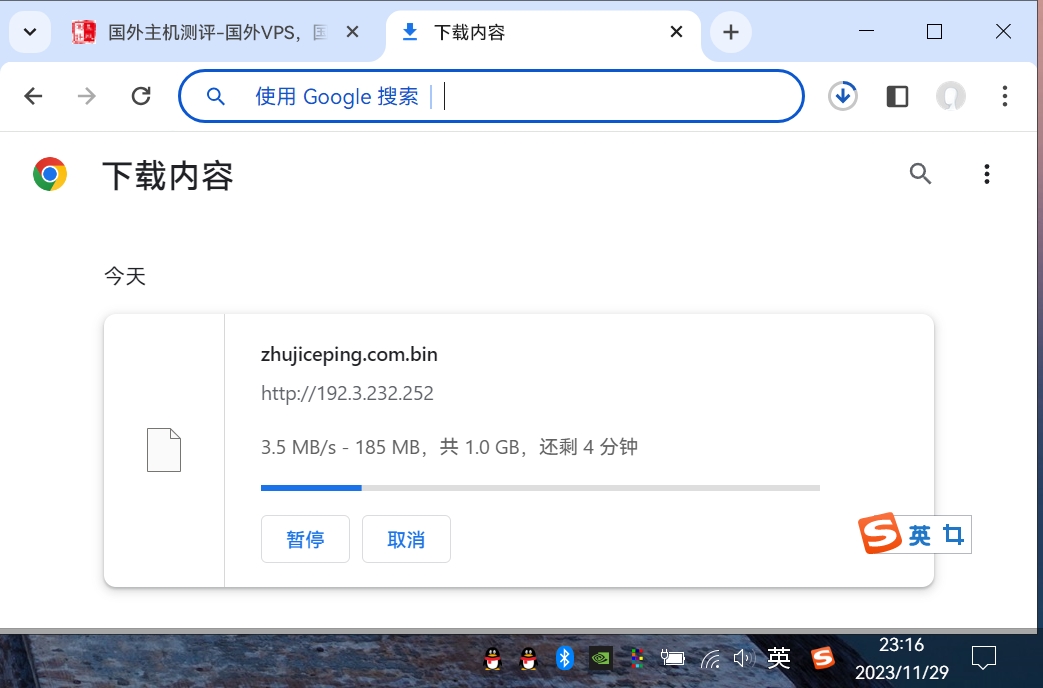Cancel the download with 取消 button

tap(406, 539)
